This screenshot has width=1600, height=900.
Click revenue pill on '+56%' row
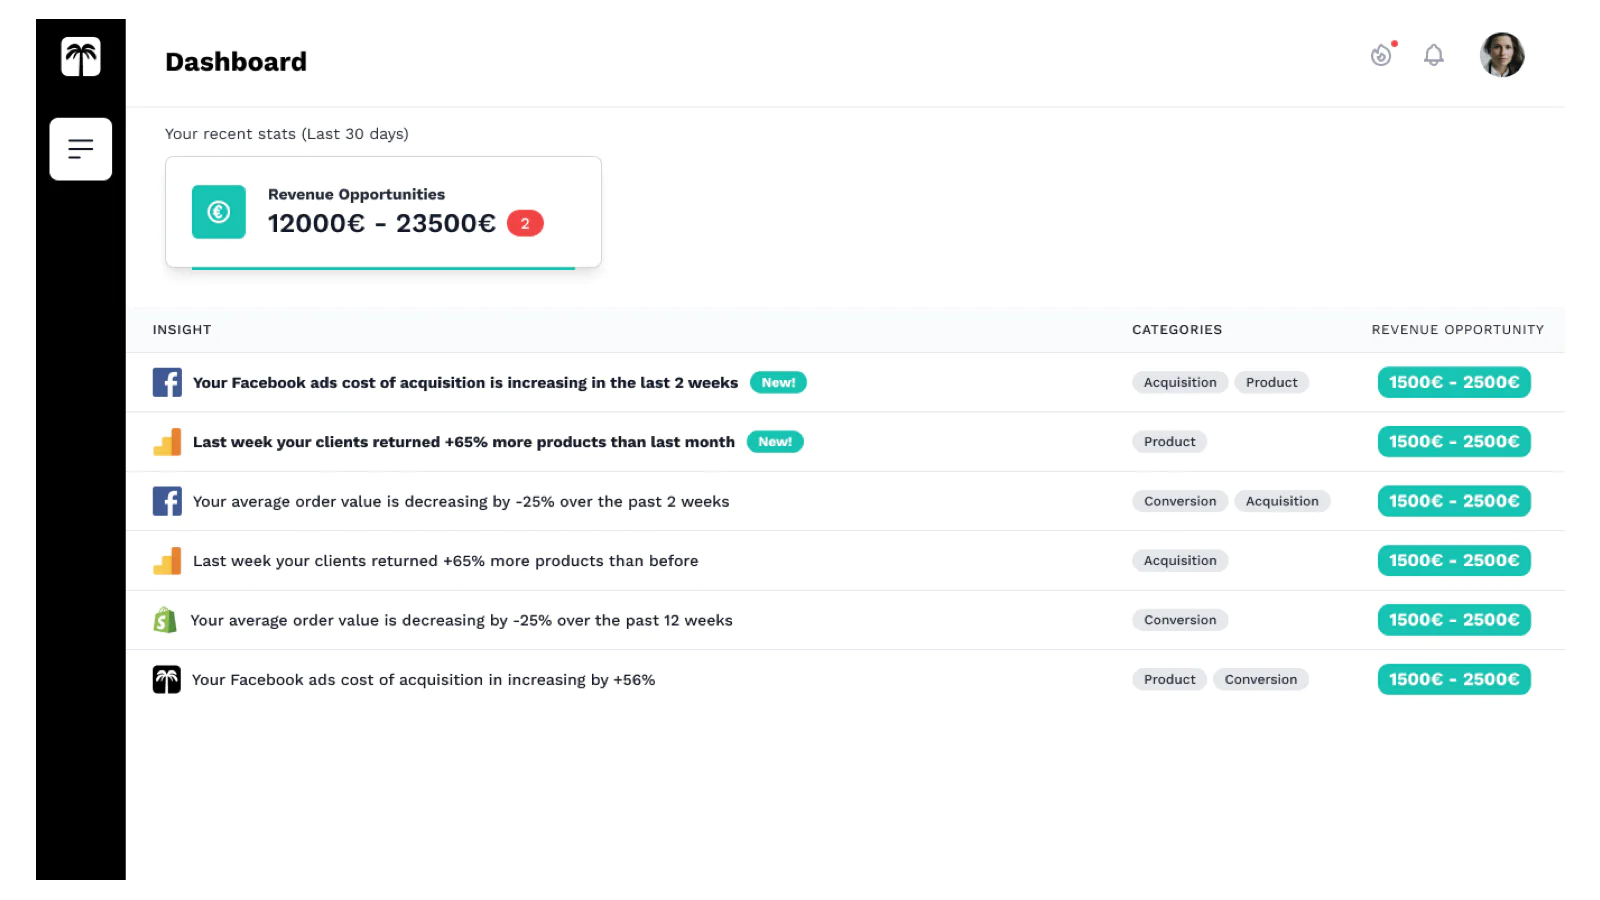point(1454,680)
